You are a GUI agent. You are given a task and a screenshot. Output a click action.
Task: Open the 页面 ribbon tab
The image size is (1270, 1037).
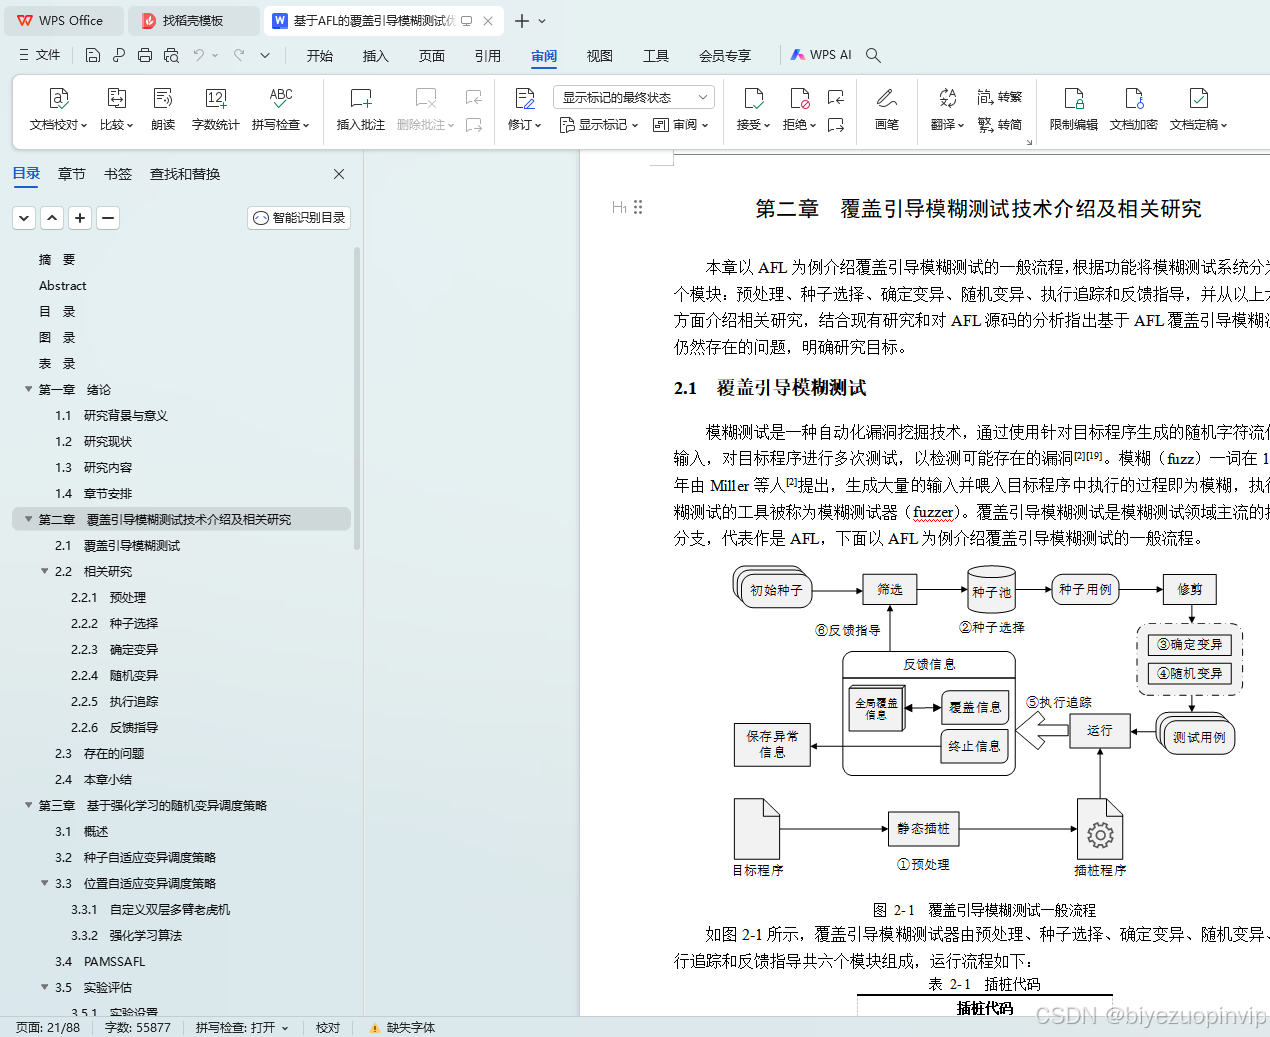coord(432,56)
